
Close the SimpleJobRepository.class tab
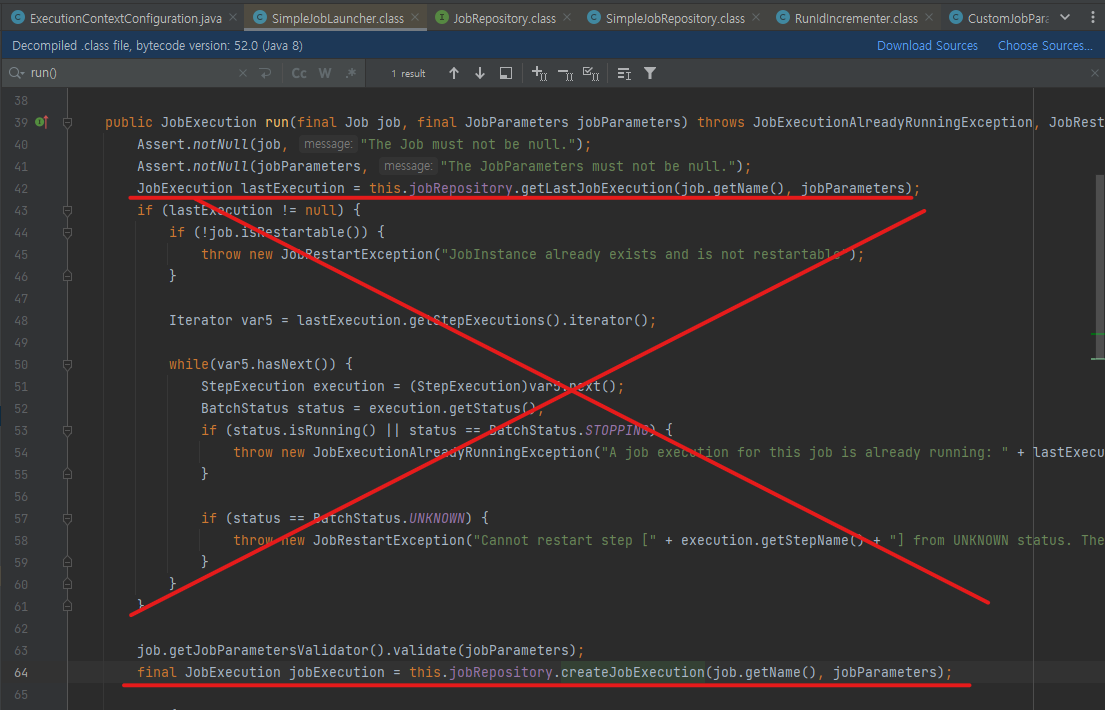756,18
